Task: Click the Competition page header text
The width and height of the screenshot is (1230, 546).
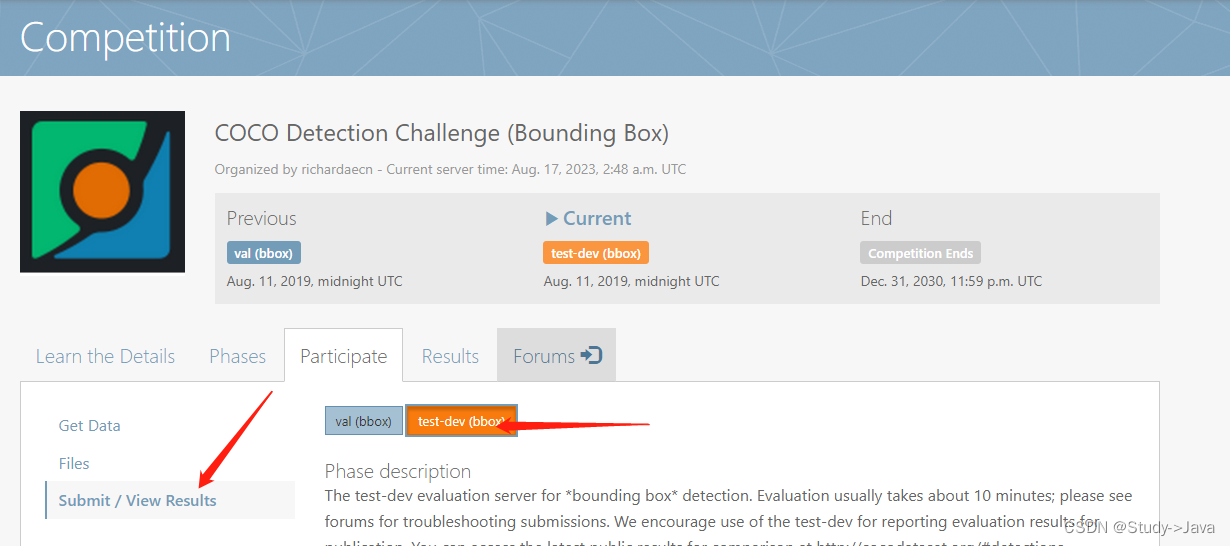Action: [126, 38]
